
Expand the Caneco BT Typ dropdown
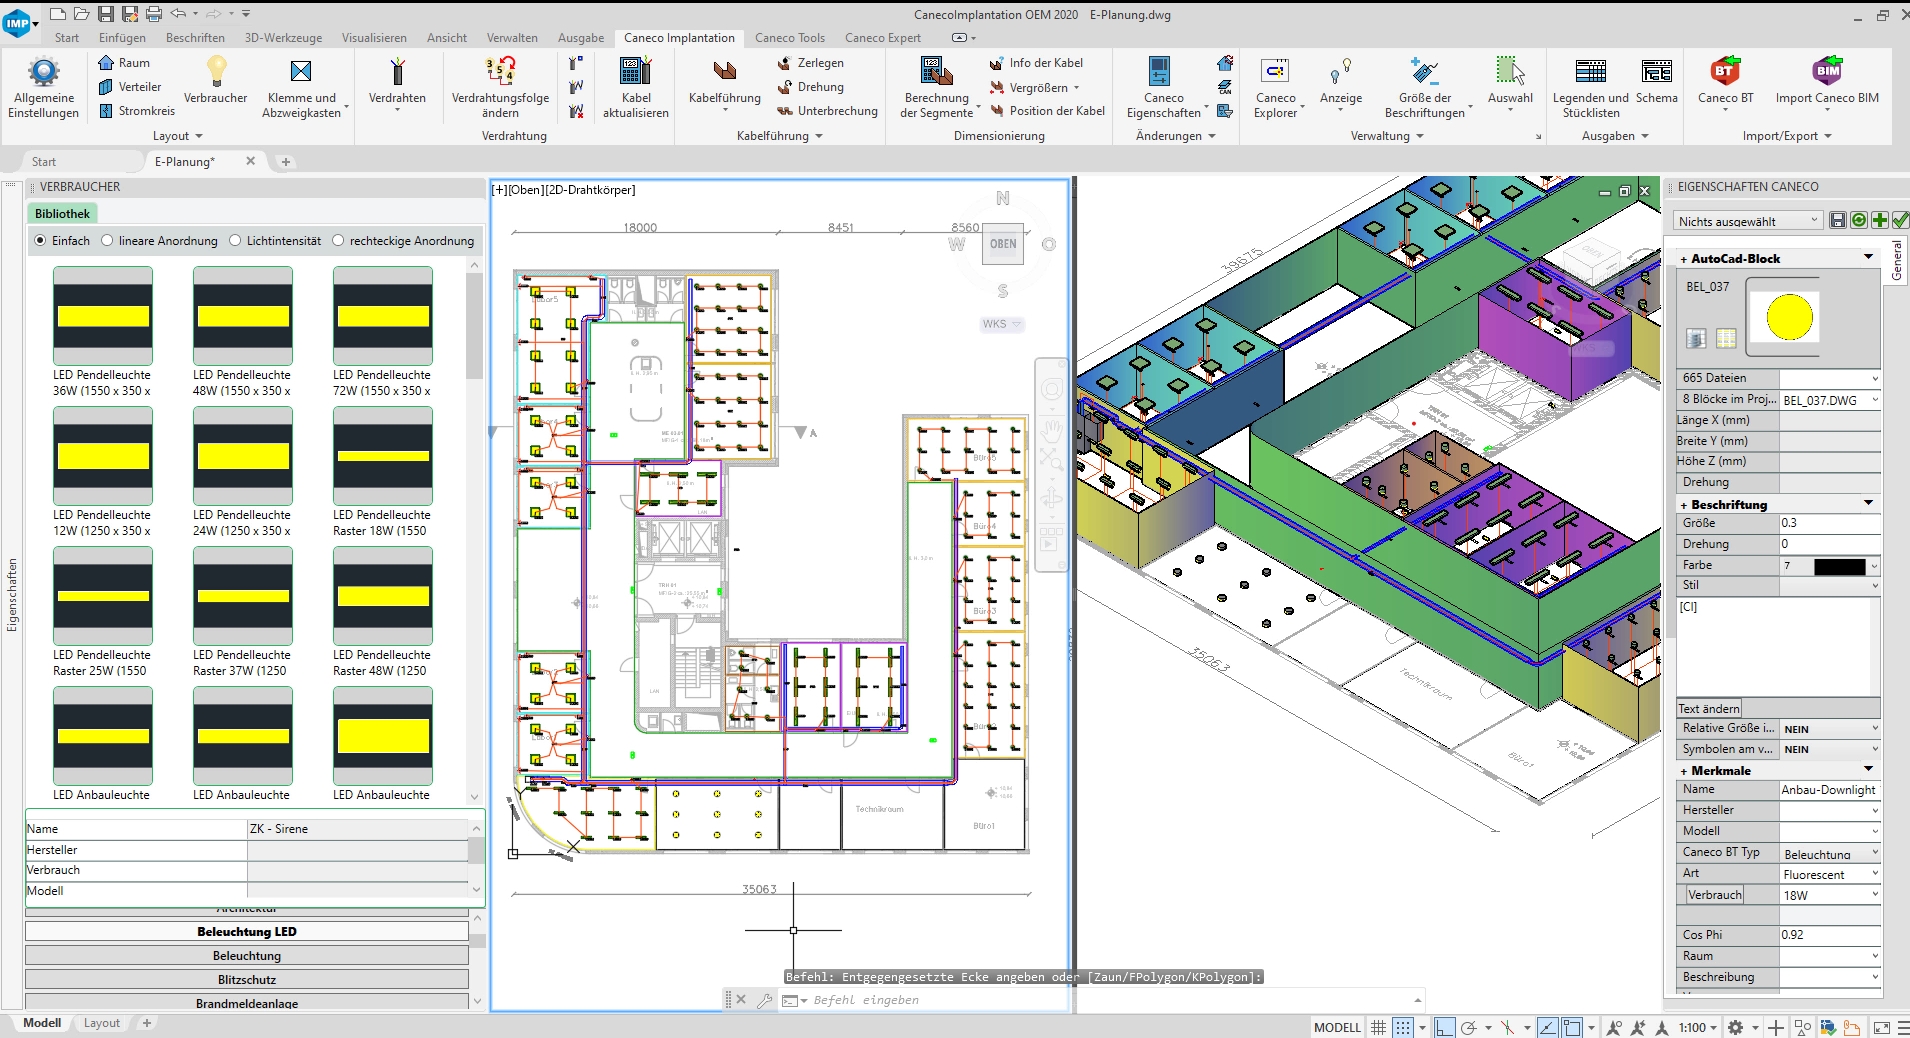coord(1874,853)
